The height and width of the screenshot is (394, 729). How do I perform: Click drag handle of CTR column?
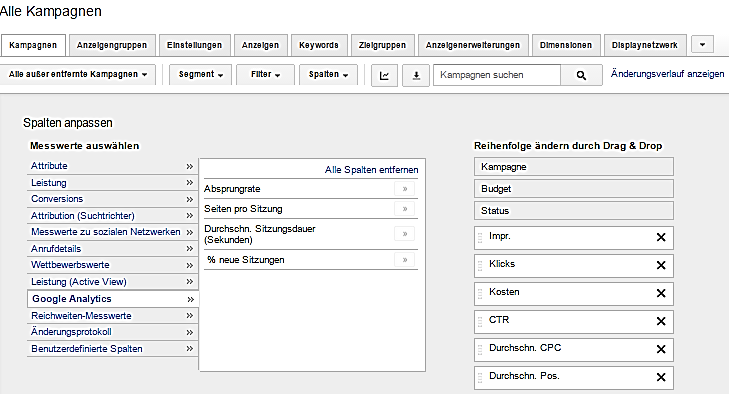(480, 321)
